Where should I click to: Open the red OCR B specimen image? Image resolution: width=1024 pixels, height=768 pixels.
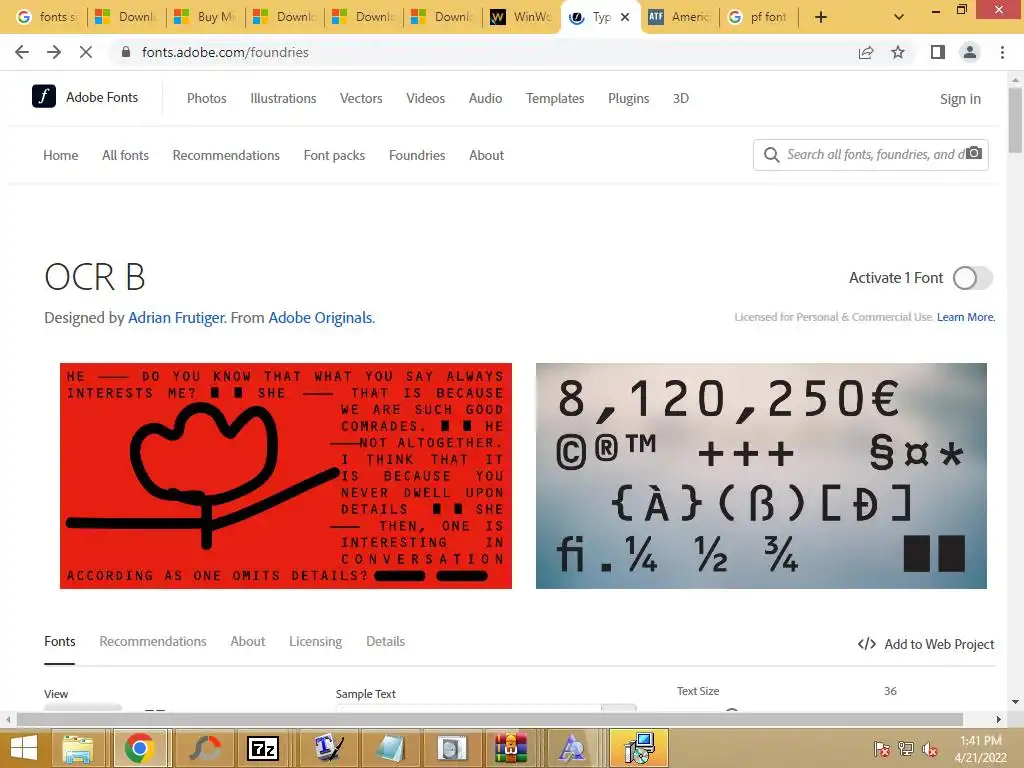pos(285,475)
